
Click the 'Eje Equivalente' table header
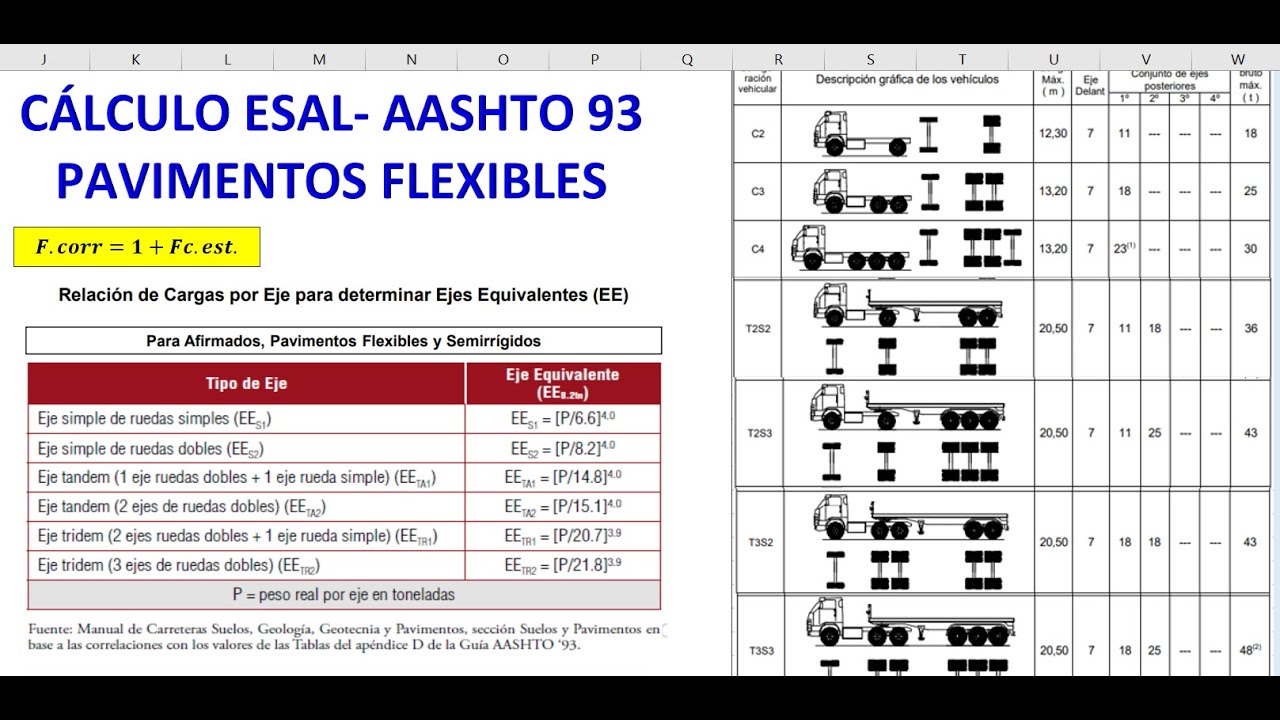563,383
